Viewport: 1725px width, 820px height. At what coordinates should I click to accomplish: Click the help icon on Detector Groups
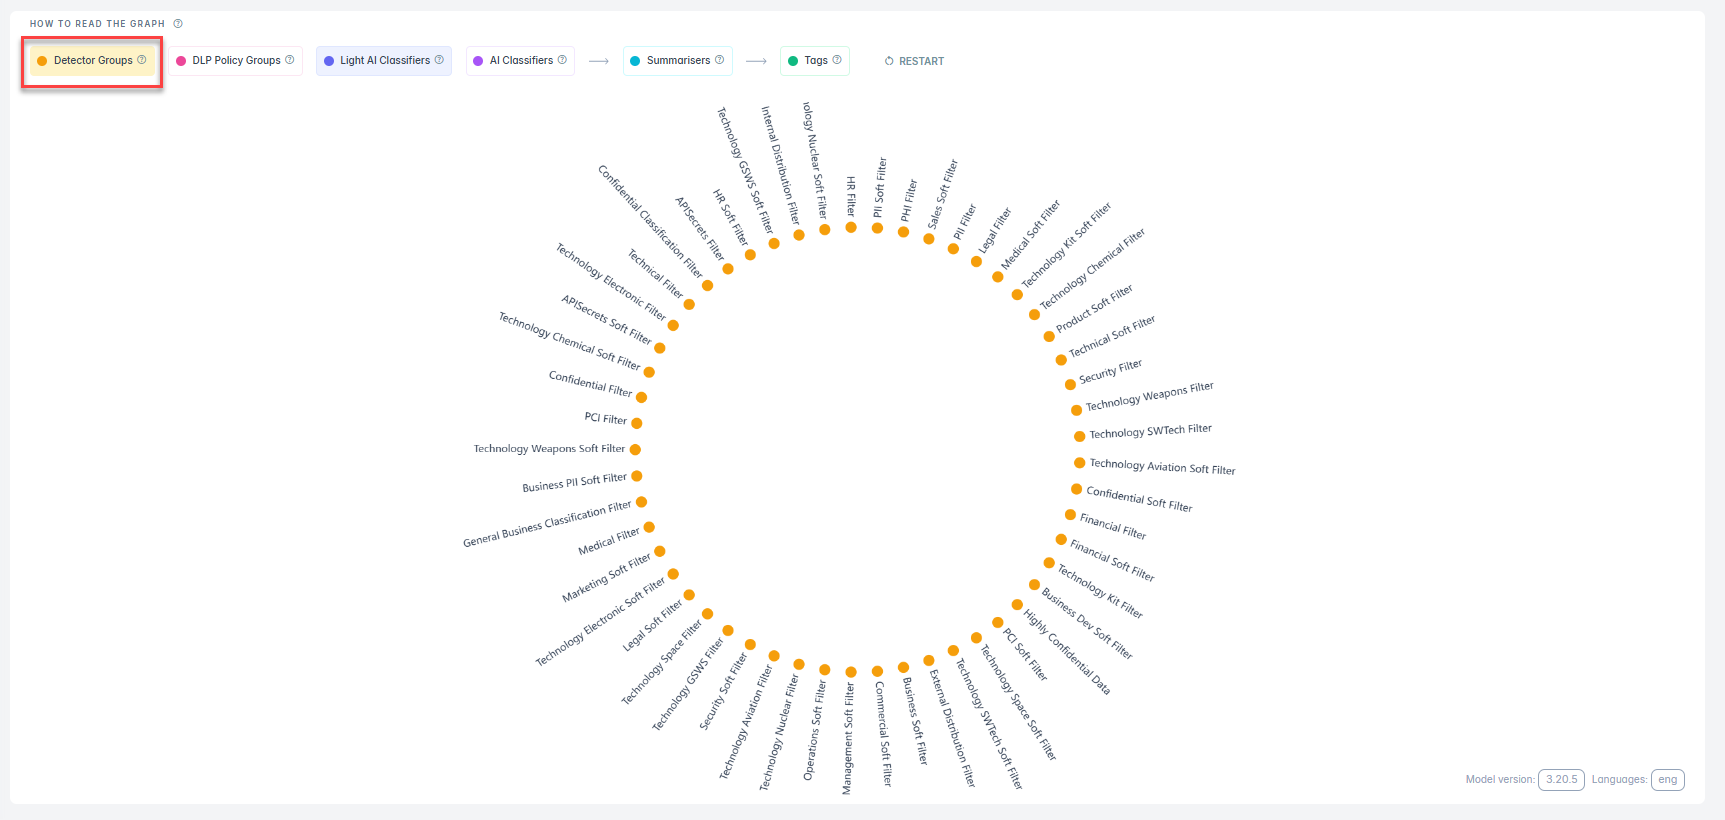pos(142,60)
